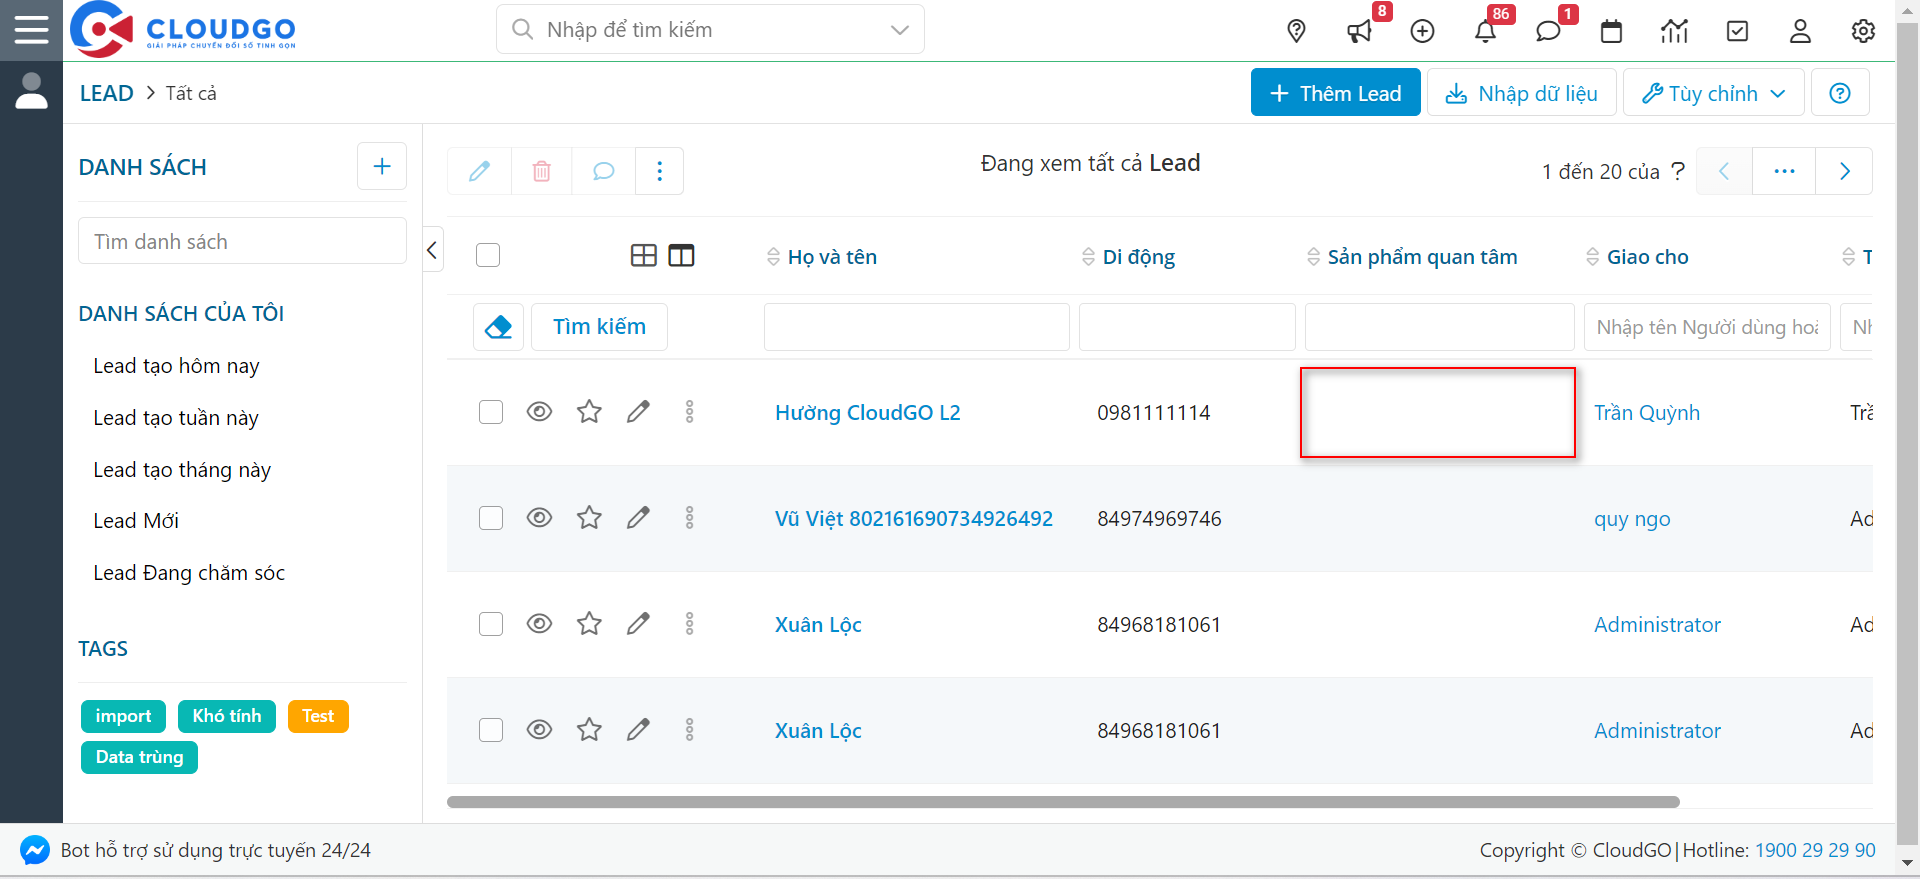Expand the Tùy chỉnh dropdown

pyautogui.click(x=1713, y=93)
